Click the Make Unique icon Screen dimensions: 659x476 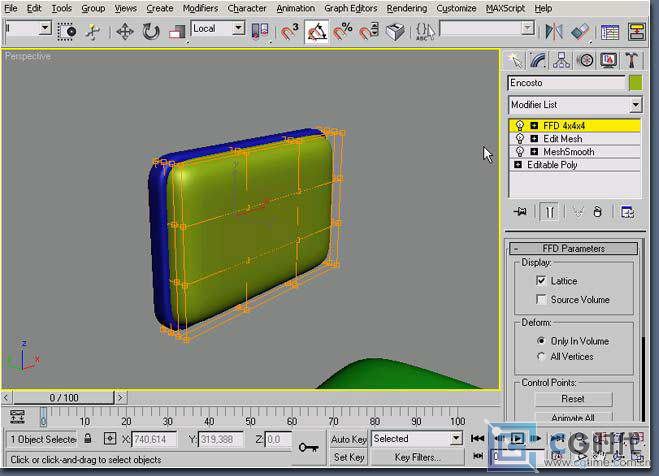pyautogui.click(x=578, y=212)
